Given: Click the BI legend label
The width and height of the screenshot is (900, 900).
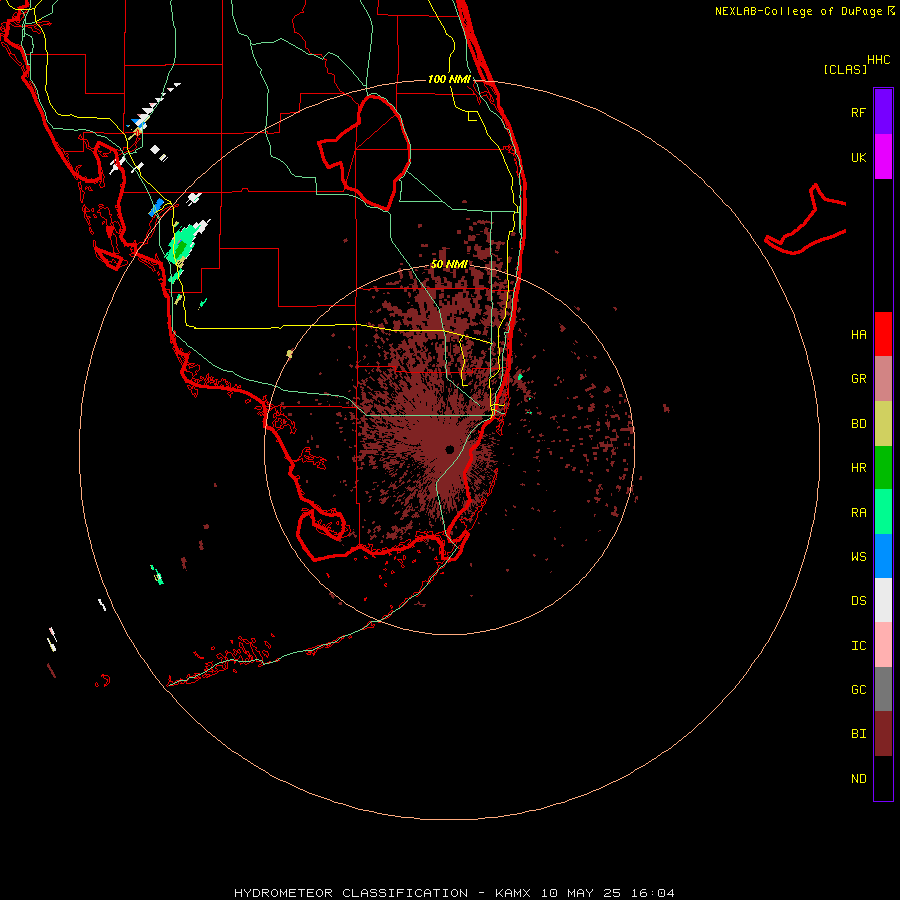Looking at the screenshot, I should [x=858, y=734].
